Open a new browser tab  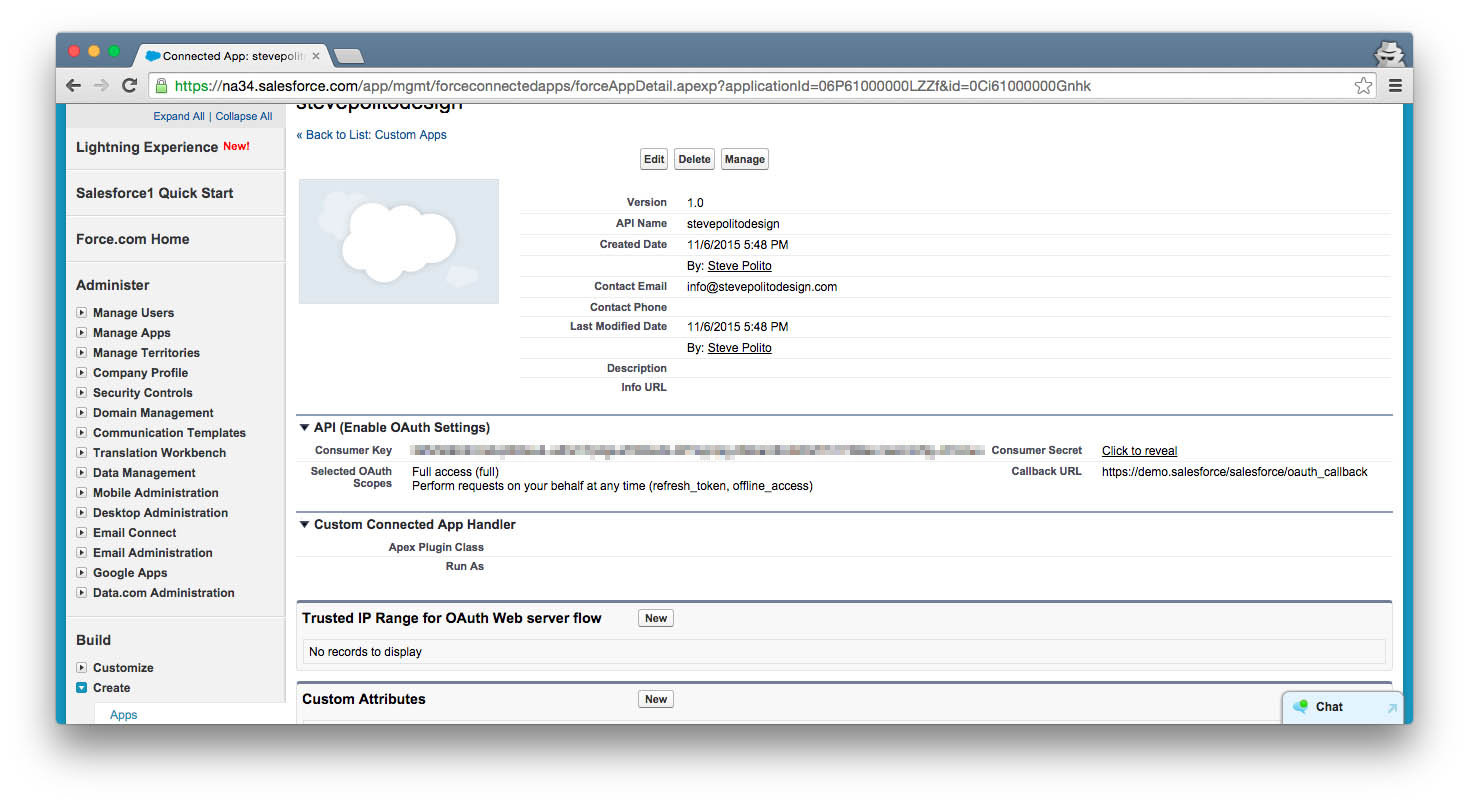348,56
